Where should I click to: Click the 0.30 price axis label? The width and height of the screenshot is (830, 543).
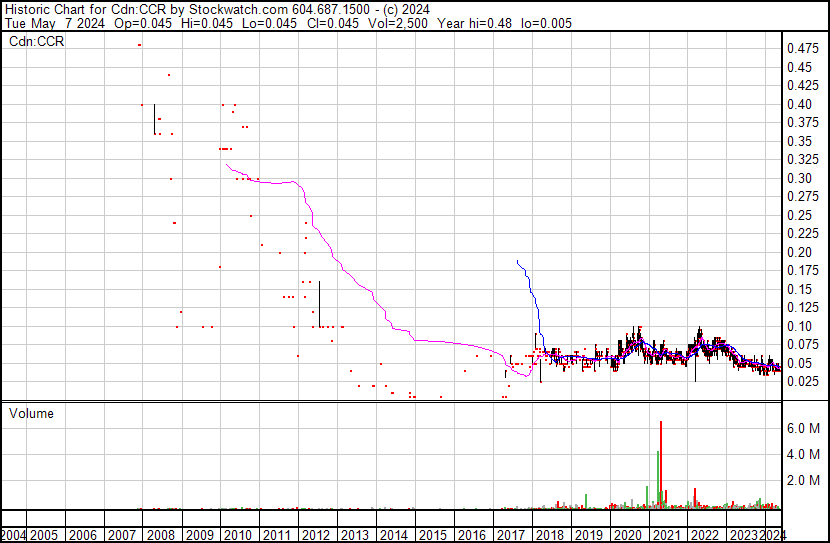[x=799, y=178]
